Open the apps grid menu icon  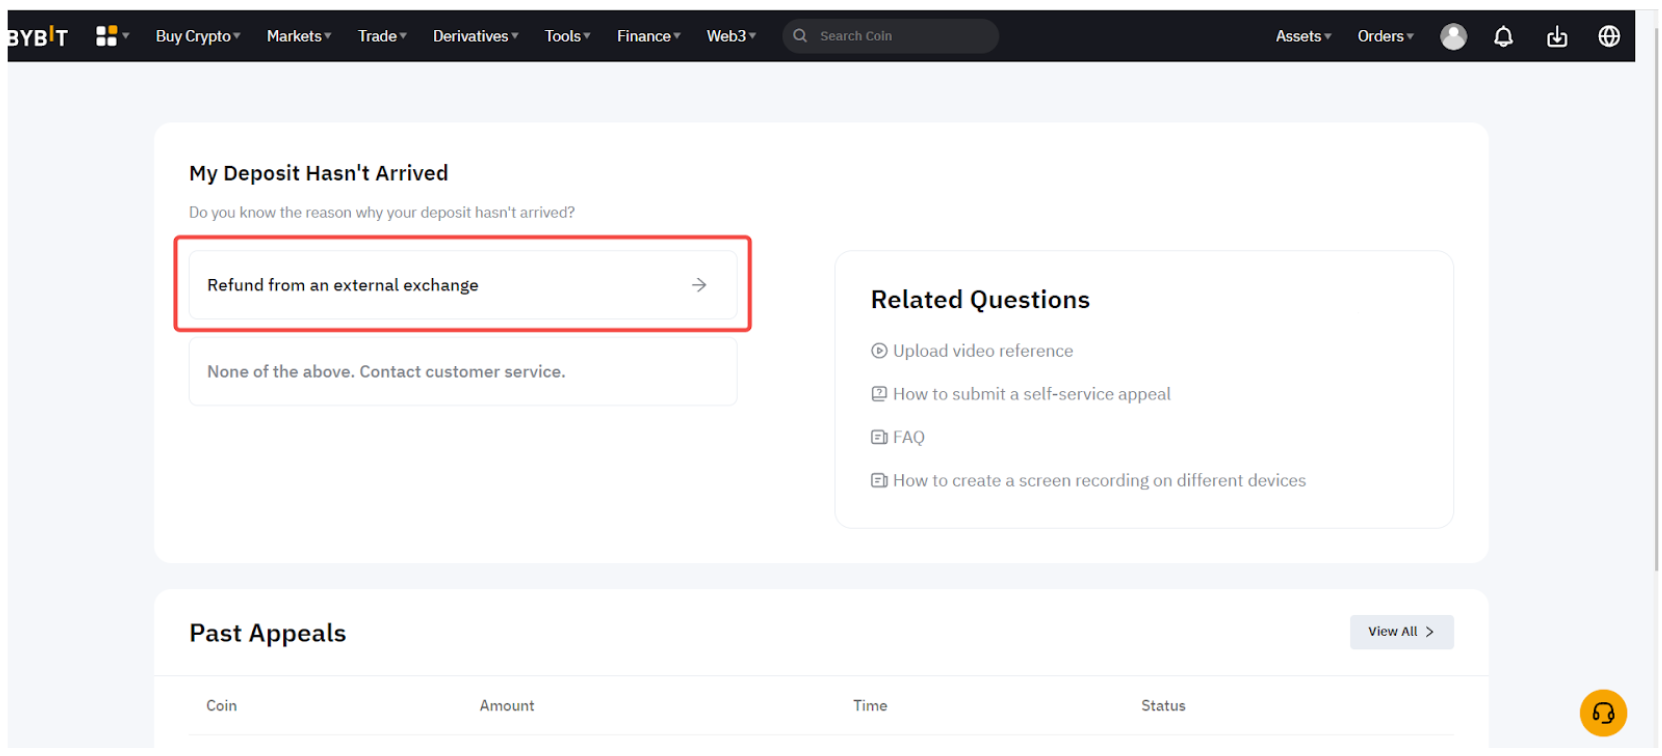point(106,36)
